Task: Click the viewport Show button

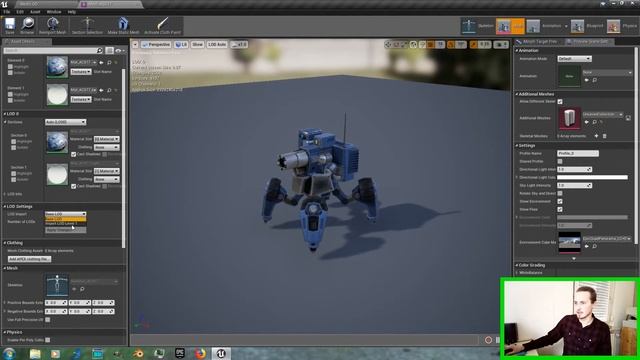Action: click(197, 44)
